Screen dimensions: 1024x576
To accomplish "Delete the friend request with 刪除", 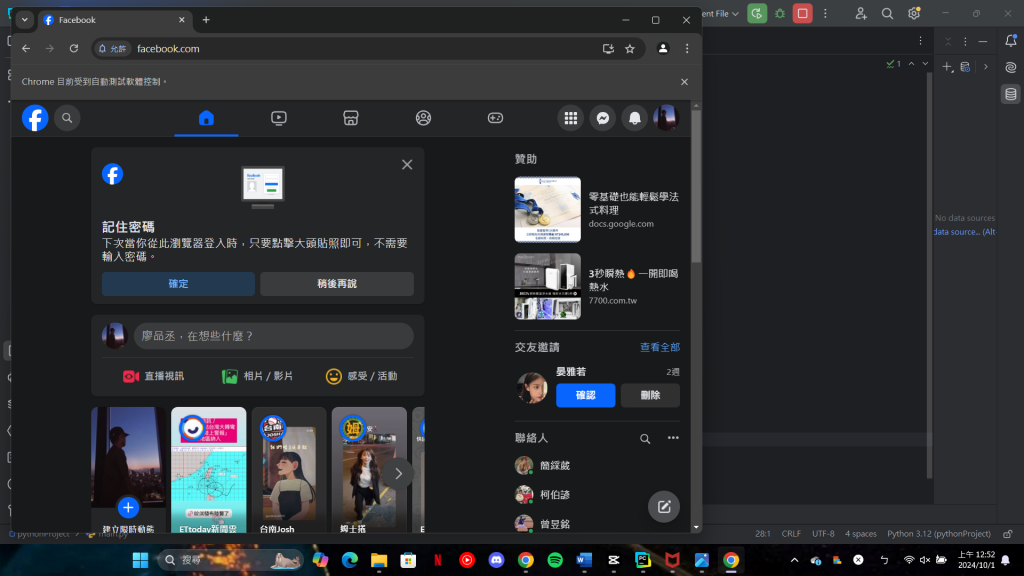I will coord(650,395).
